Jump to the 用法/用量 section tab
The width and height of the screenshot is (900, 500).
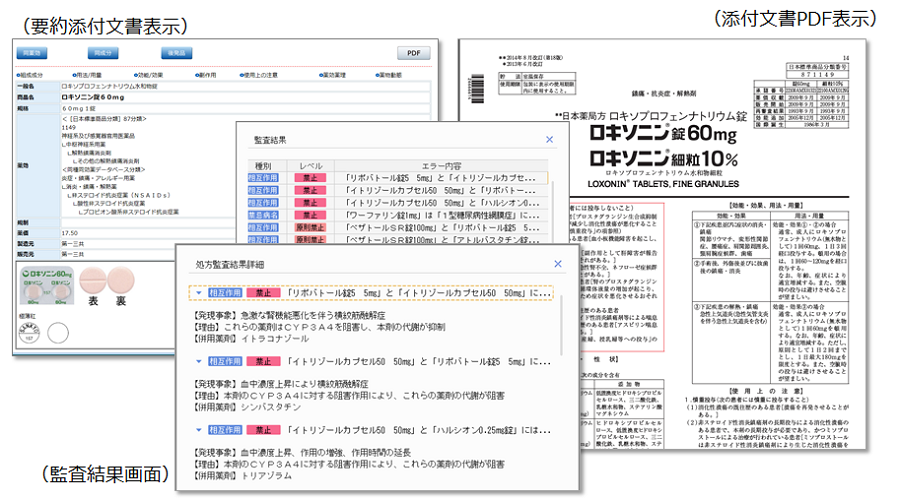[x=89, y=74]
